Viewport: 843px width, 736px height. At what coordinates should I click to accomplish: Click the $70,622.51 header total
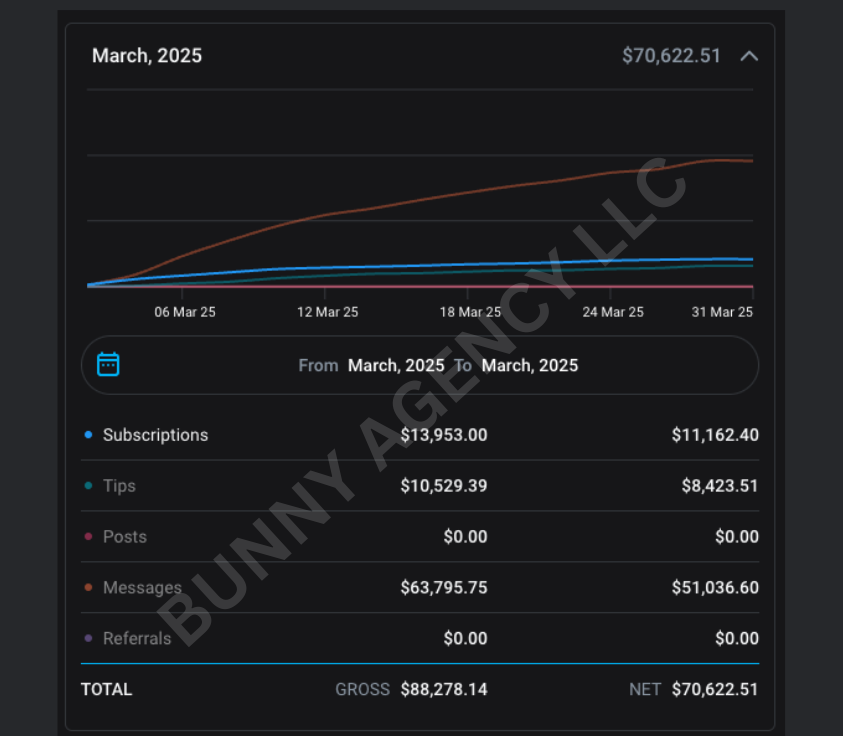[x=671, y=56]
